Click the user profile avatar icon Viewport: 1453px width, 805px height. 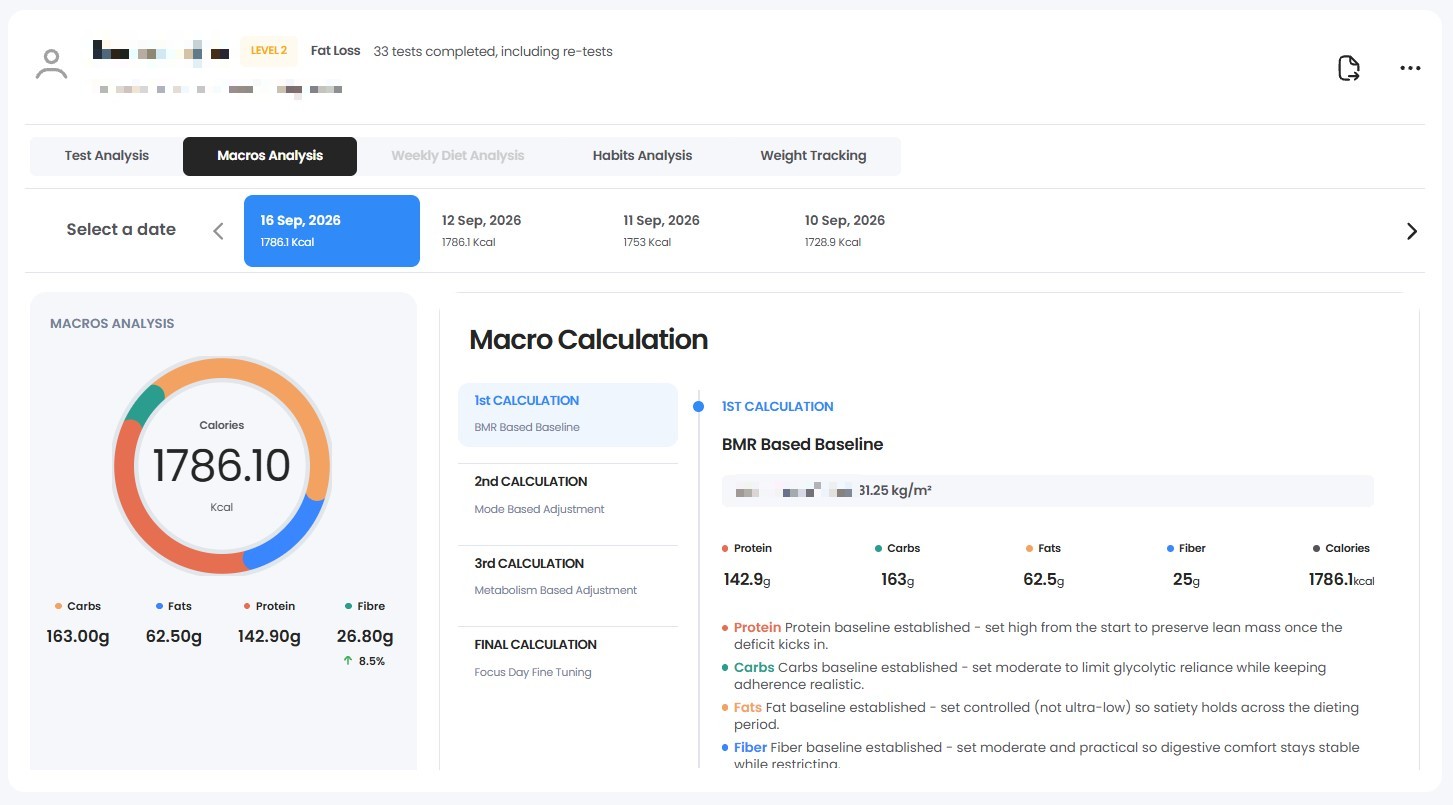point(51,63)
